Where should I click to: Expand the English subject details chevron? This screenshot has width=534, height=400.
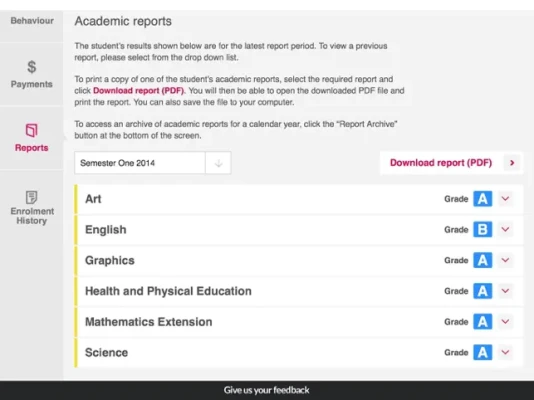click(505, 229)
